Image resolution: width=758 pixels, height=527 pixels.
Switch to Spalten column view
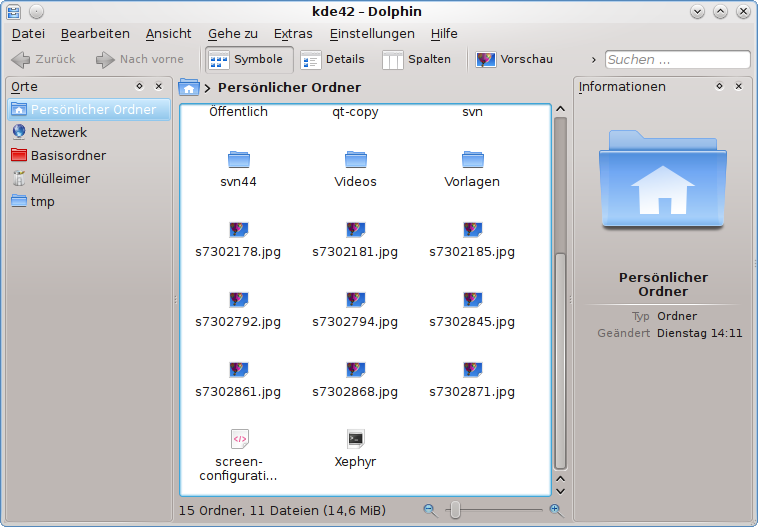(417, 60)
